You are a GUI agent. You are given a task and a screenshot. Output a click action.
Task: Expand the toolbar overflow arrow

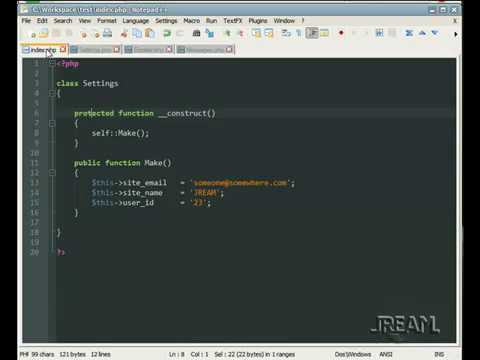tap(456, 34)
